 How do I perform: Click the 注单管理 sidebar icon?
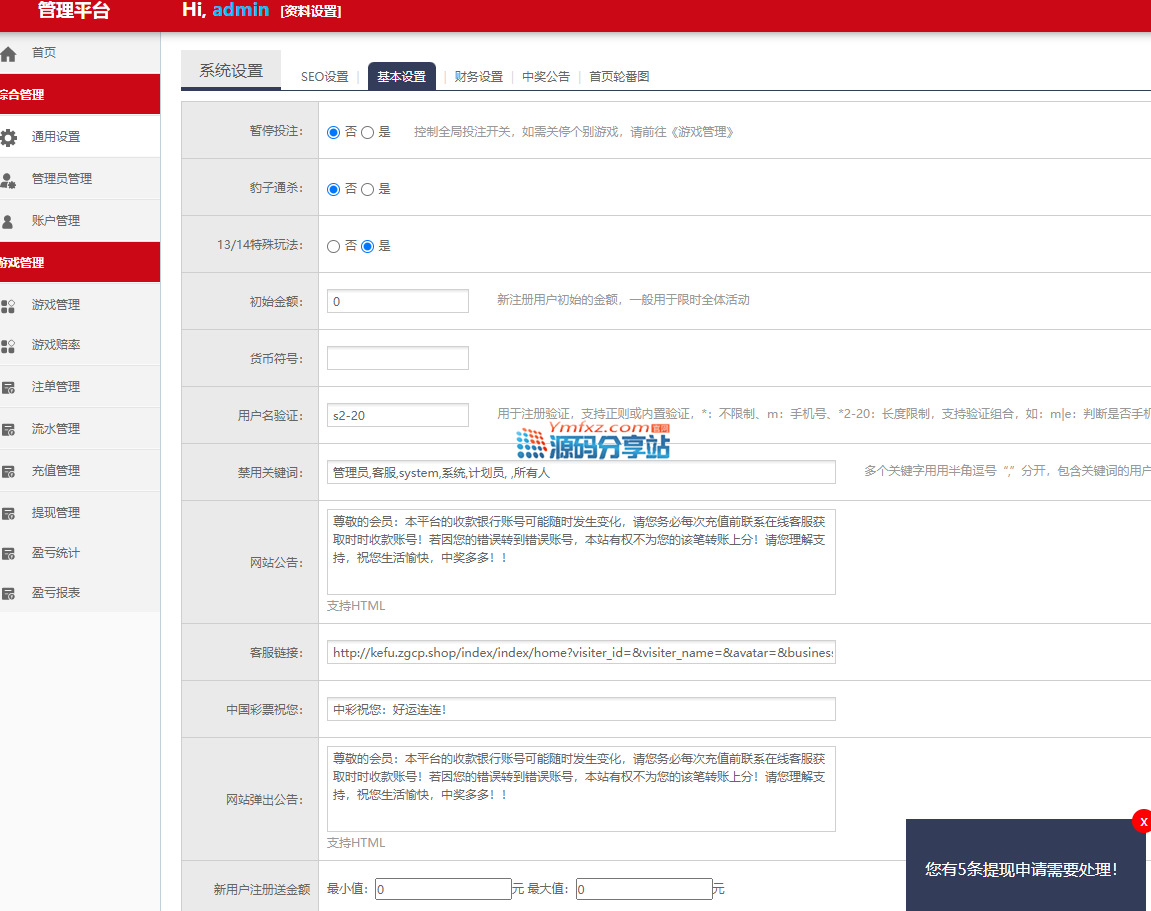[x=9, y=388]
